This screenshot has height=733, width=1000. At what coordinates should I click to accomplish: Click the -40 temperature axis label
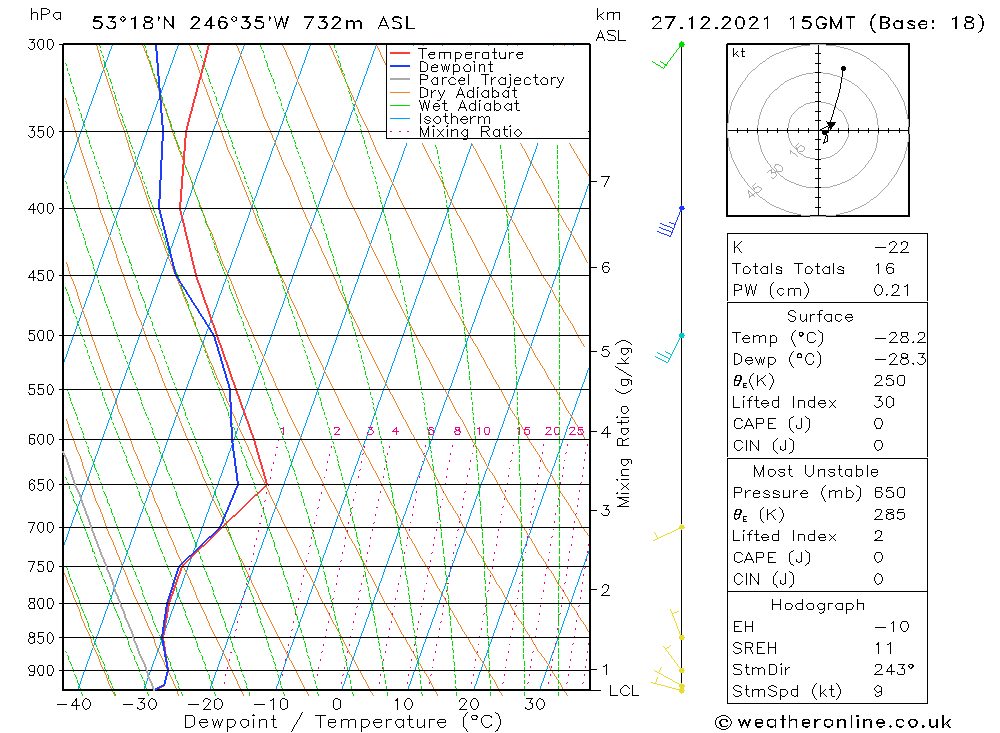(x=75, y=704)
